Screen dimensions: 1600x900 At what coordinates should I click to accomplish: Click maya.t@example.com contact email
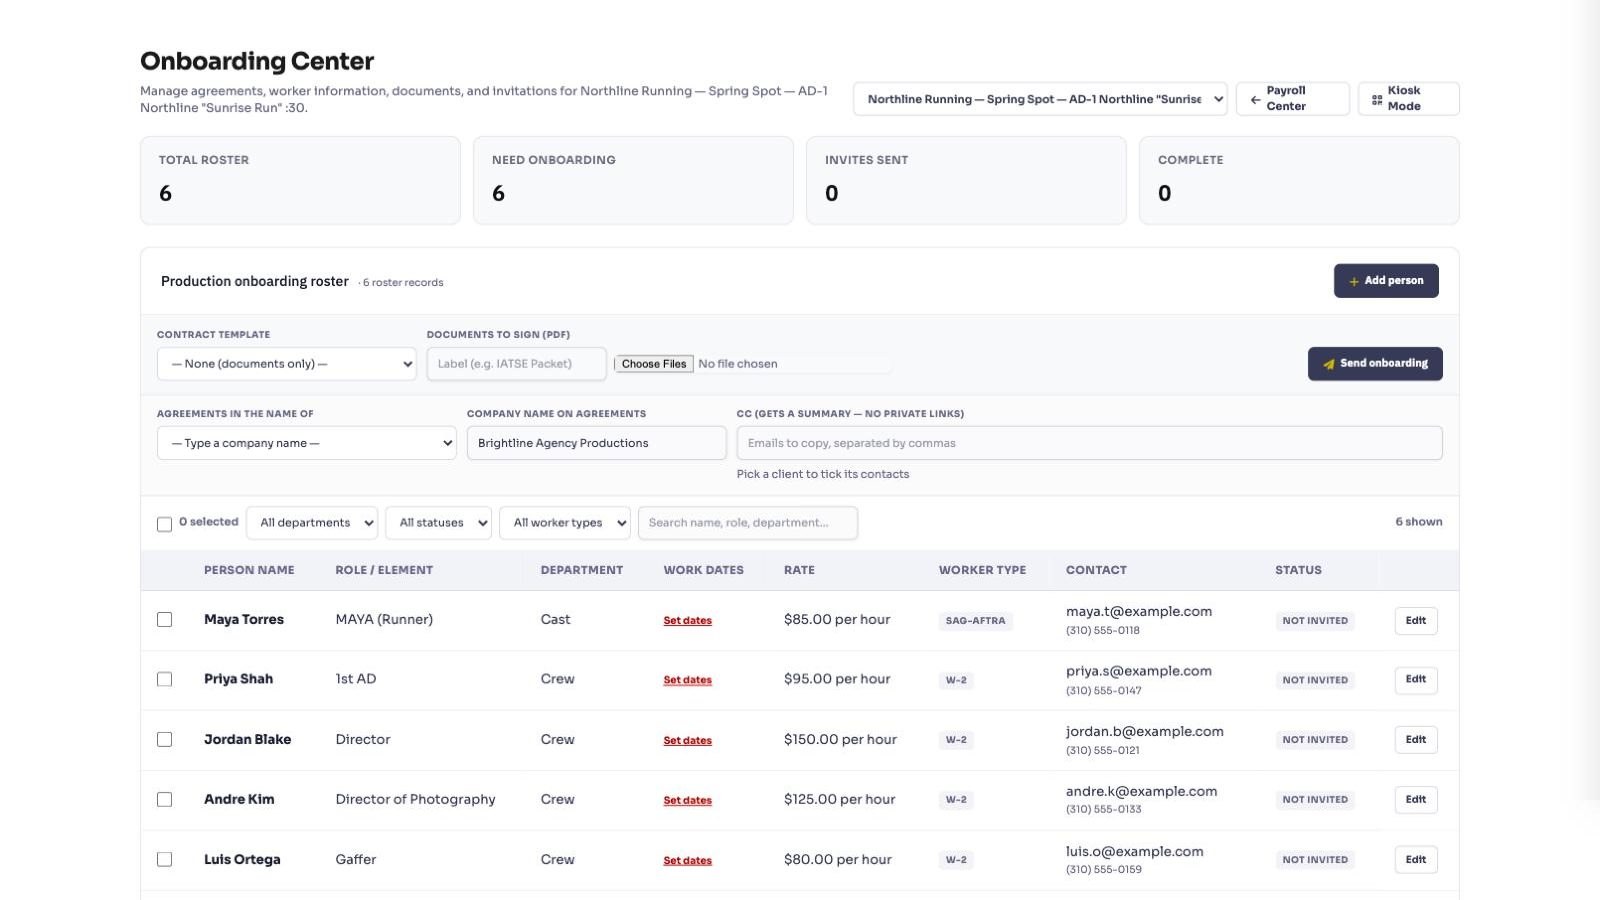point(1139,611)
